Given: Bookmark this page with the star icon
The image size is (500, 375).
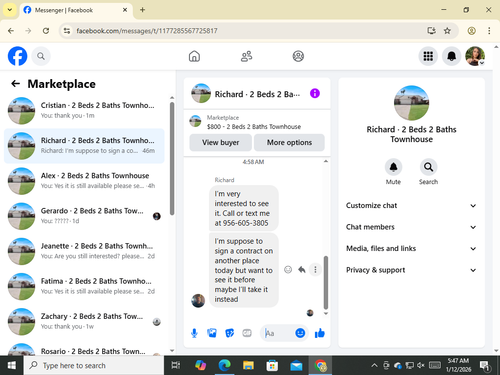Looking at the screenshot, I should point(447,31).
